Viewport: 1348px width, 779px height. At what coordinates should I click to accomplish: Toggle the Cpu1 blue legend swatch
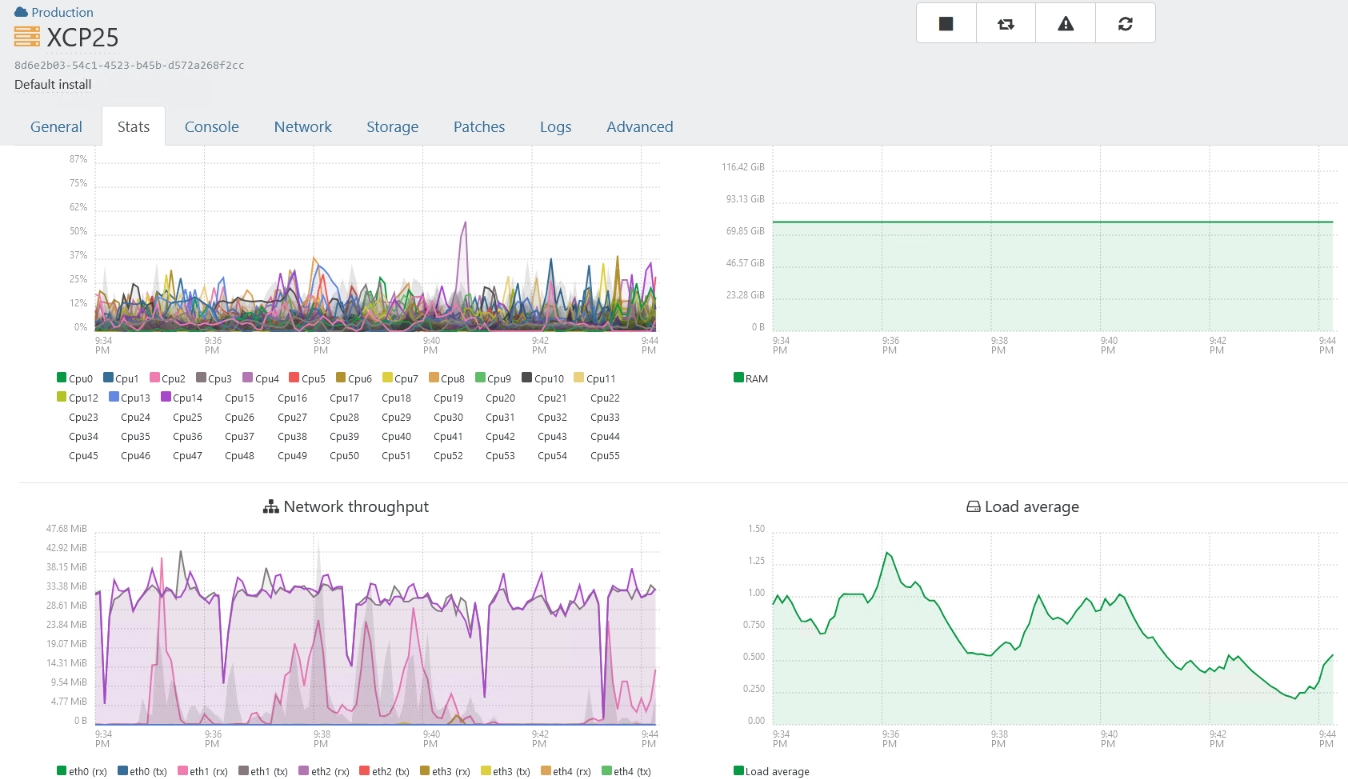tap(108, 378)
